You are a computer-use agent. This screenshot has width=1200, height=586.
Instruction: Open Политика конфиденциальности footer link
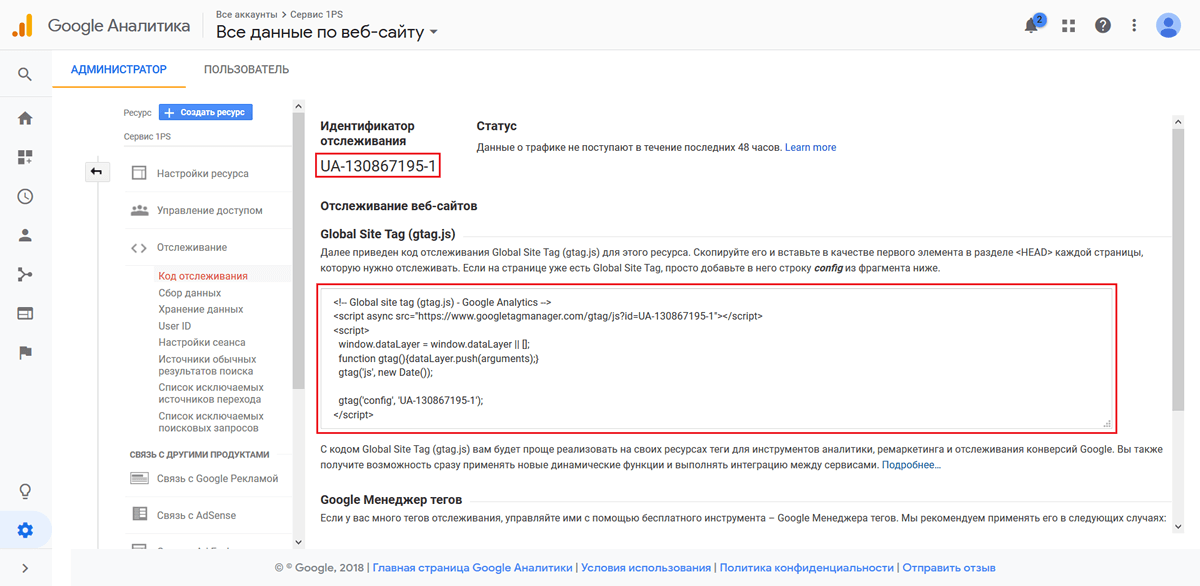tap(807, 567)
